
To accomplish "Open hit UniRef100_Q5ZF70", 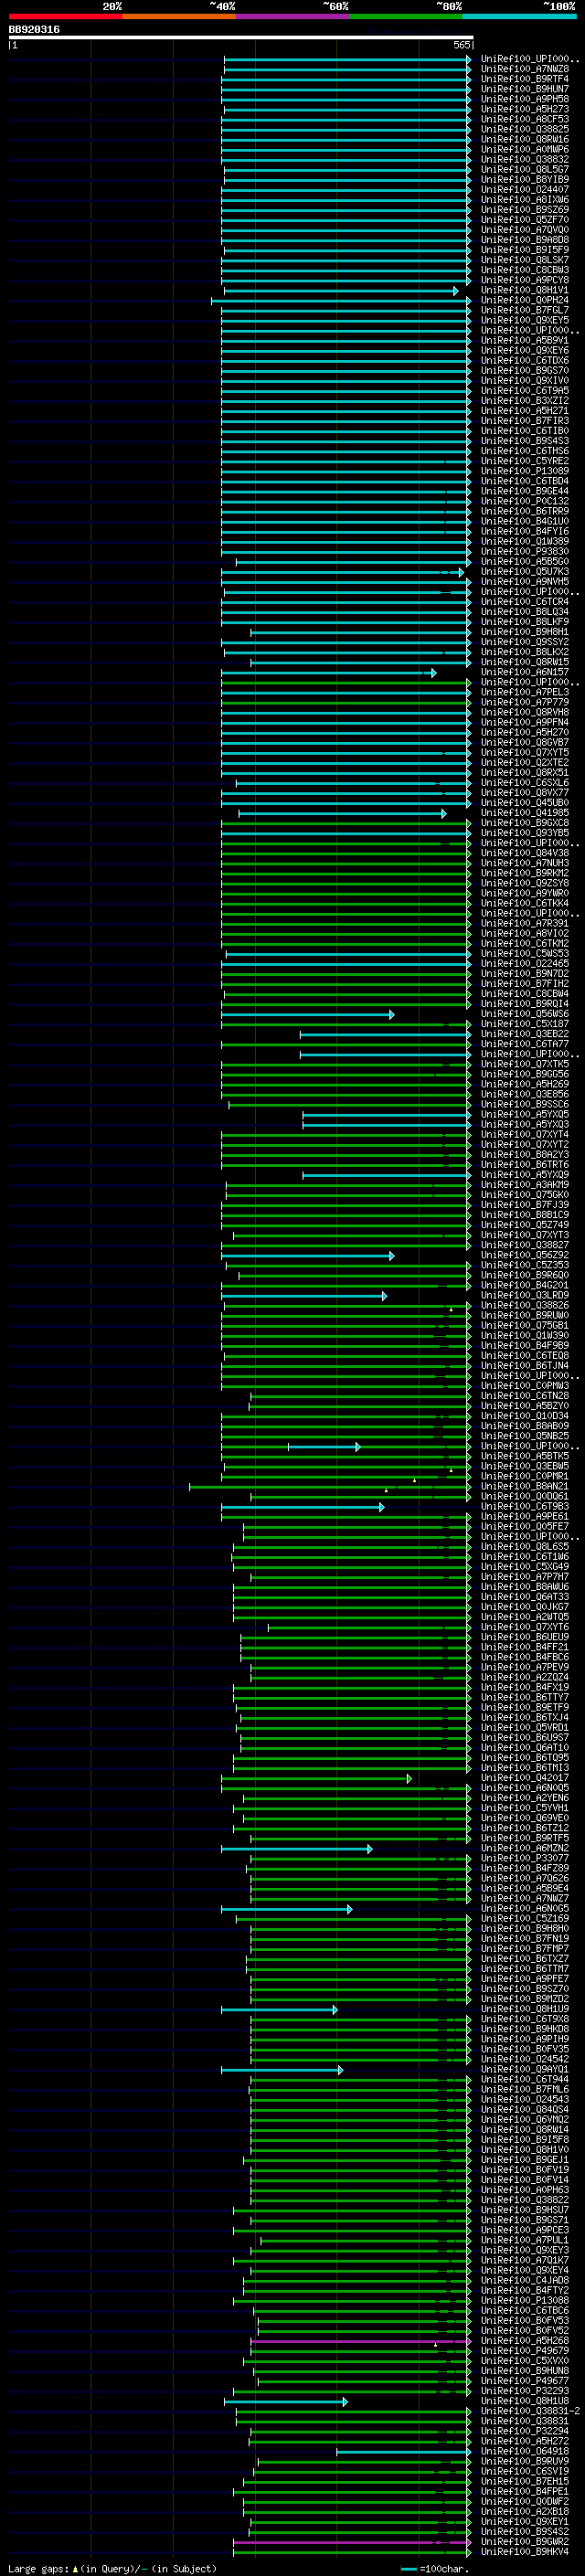I will [525, 220].
